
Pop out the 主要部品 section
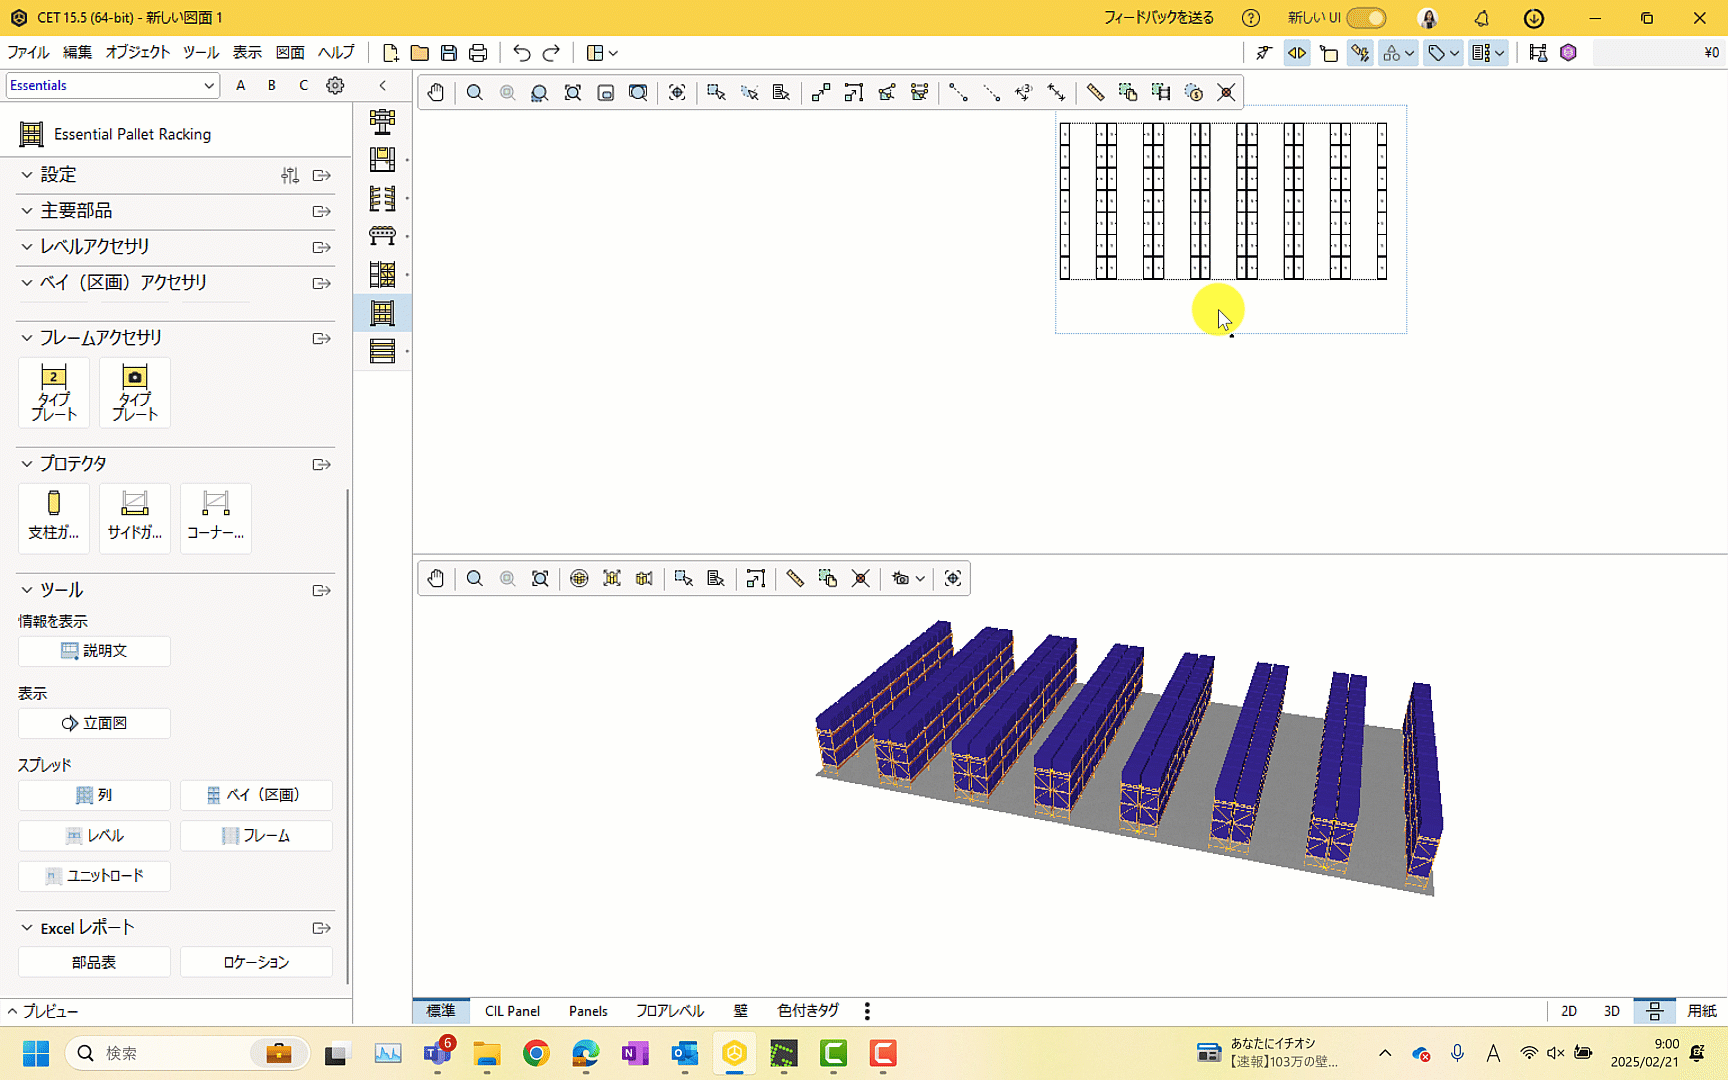coord(321,211)
